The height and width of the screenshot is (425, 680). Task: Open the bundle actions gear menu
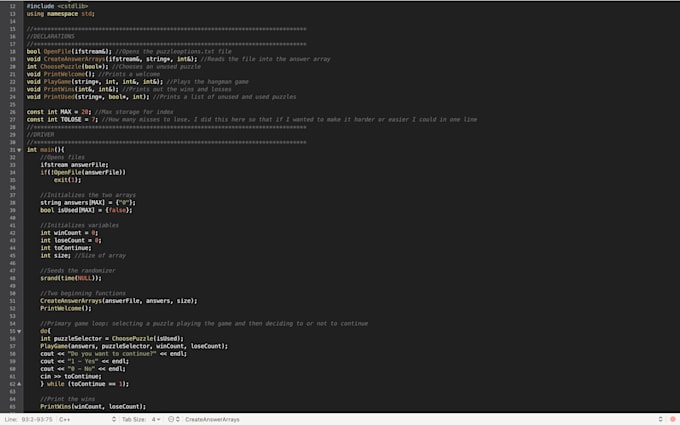tap(173, 419)
